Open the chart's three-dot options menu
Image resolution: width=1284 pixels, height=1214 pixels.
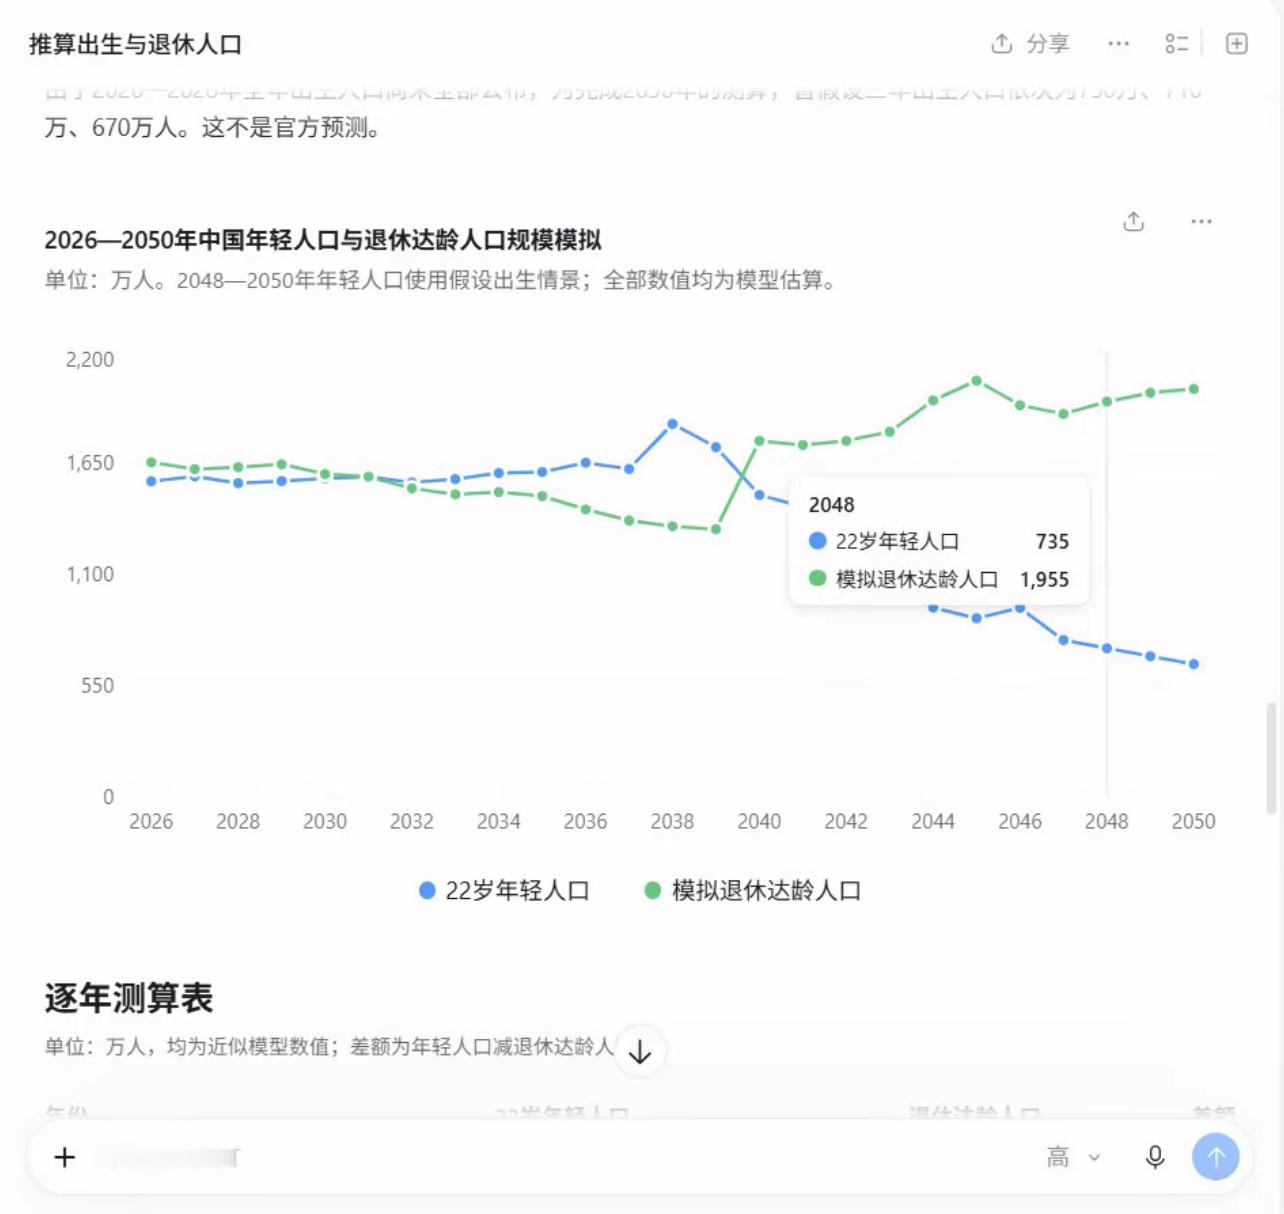point(1201,221)
